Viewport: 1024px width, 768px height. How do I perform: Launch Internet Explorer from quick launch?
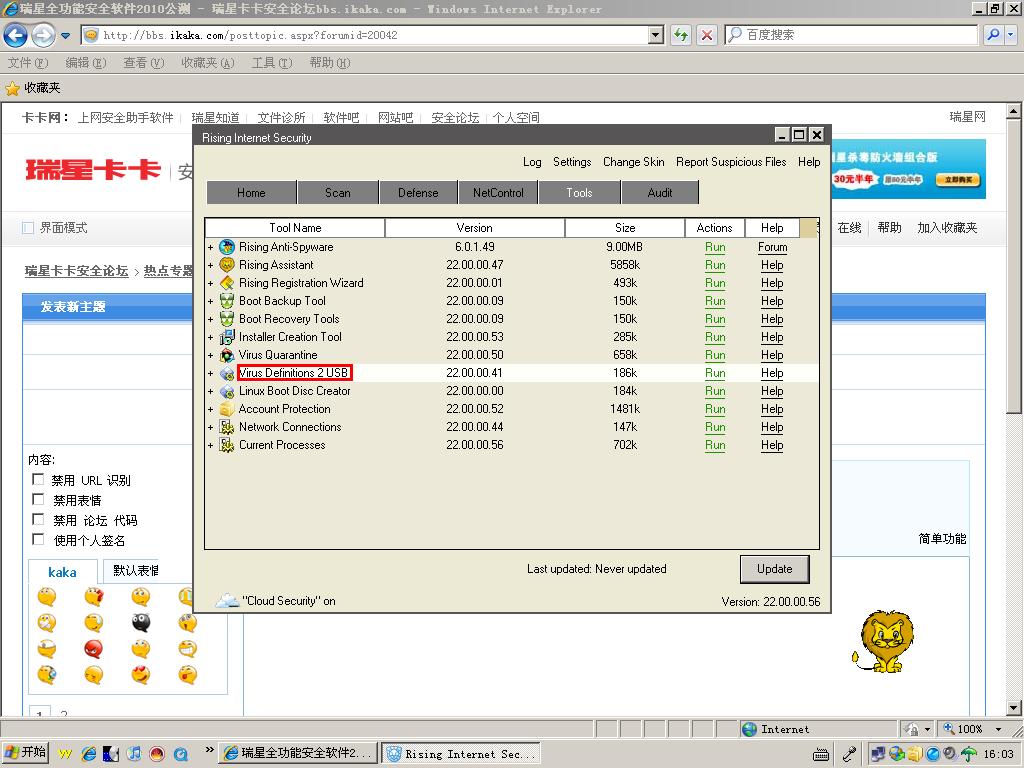[88, 754]
